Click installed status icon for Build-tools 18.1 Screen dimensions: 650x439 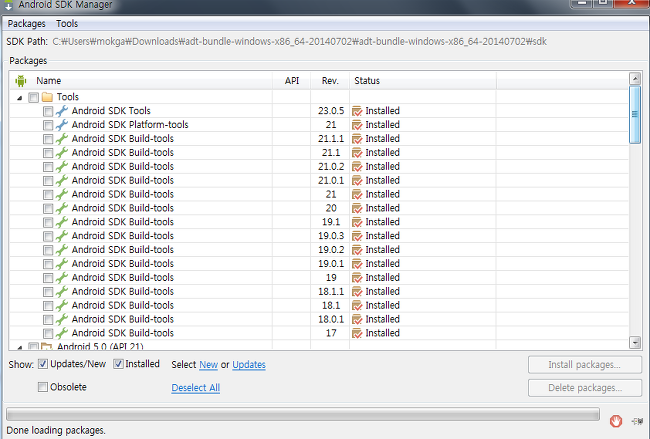(x=357, y=306)
